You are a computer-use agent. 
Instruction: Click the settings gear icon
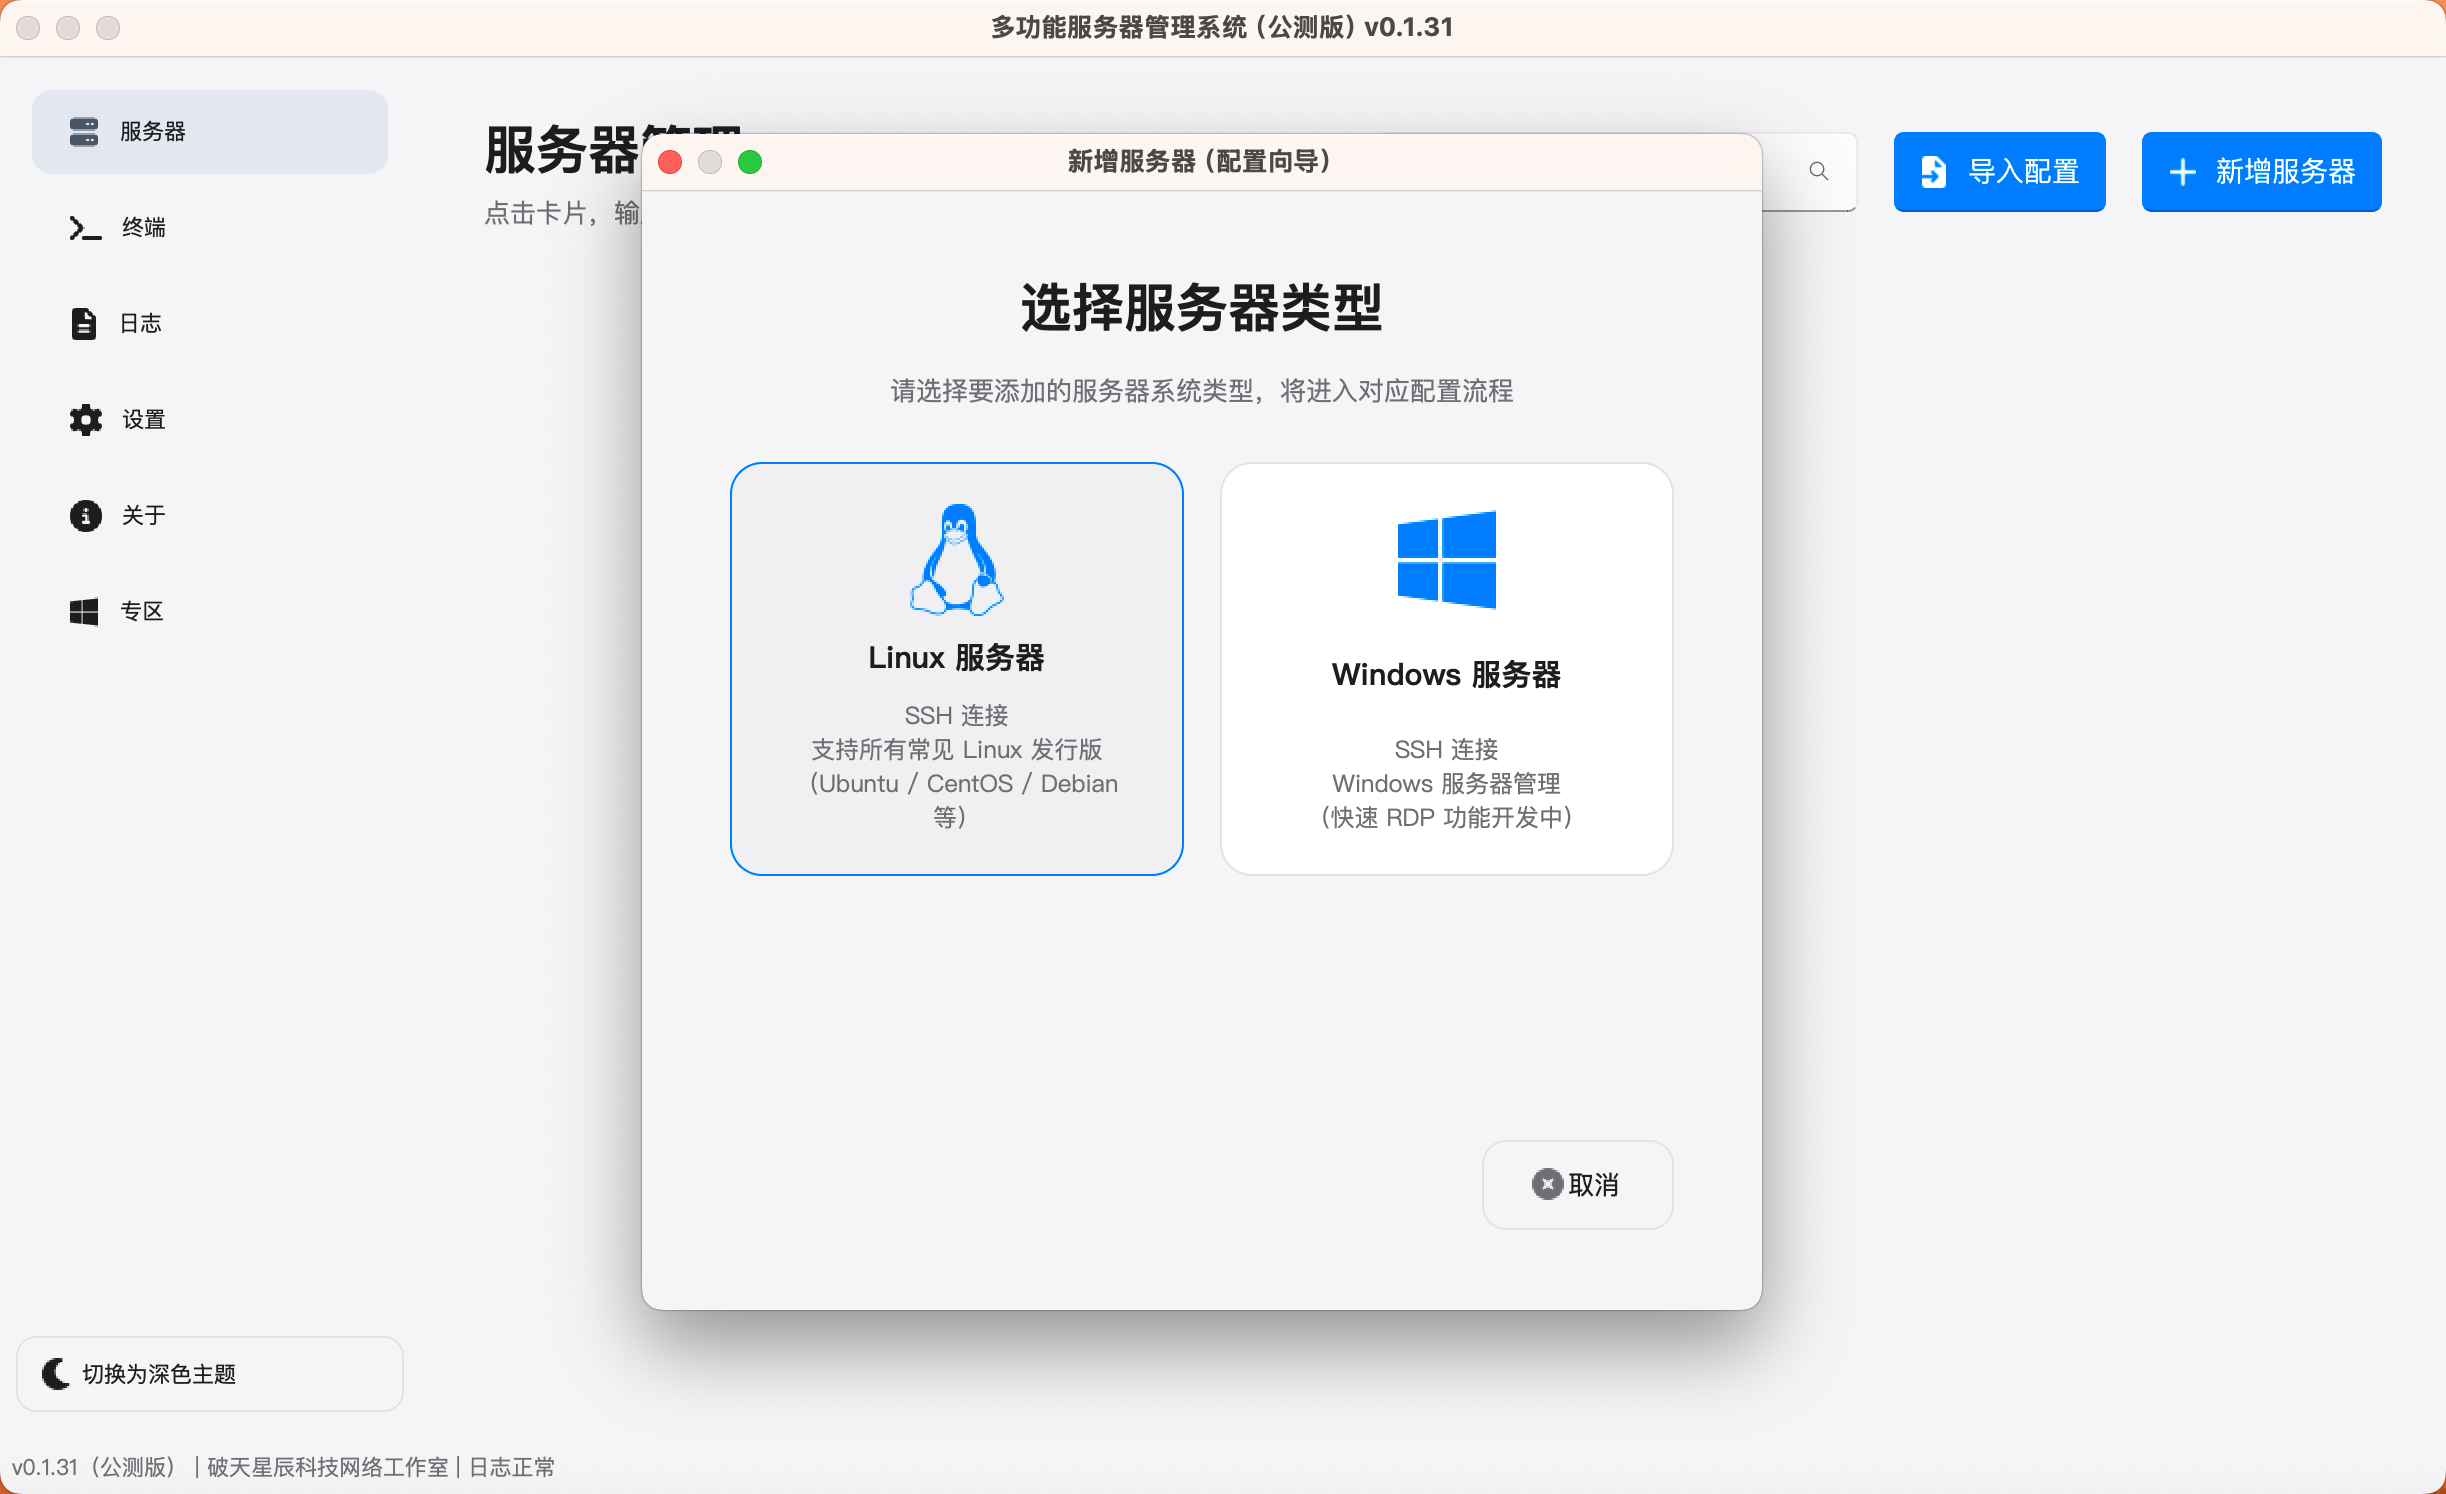click(x=85, y=419)
